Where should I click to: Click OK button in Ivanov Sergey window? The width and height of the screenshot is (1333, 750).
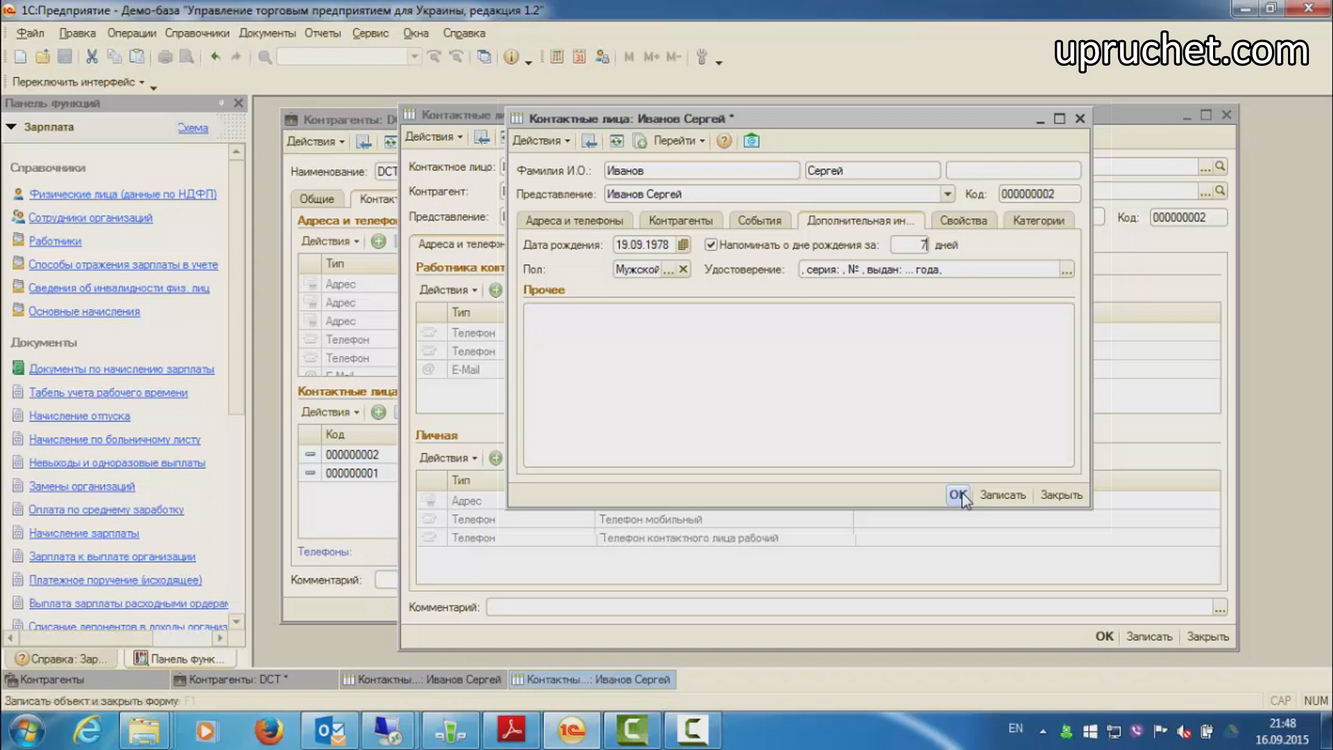pos(958,495)
